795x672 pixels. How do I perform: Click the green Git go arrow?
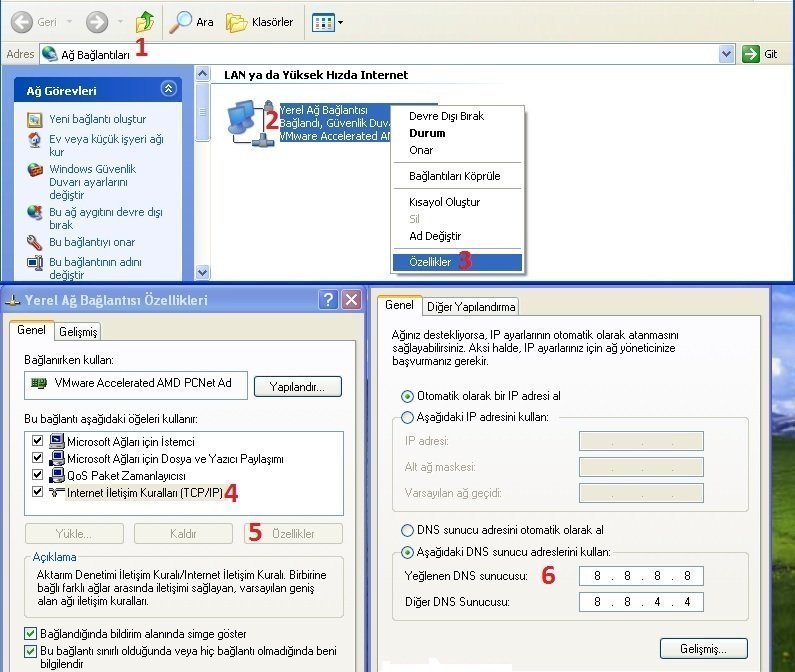(x=750, y=54)
